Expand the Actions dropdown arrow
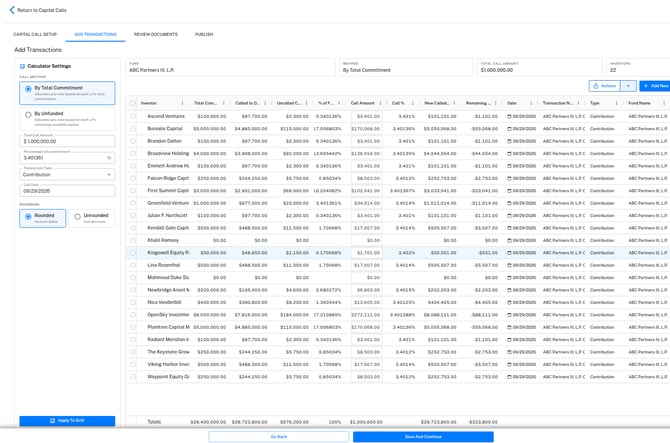Viewport: 670px width, 443px height. [x=628, y=86]
